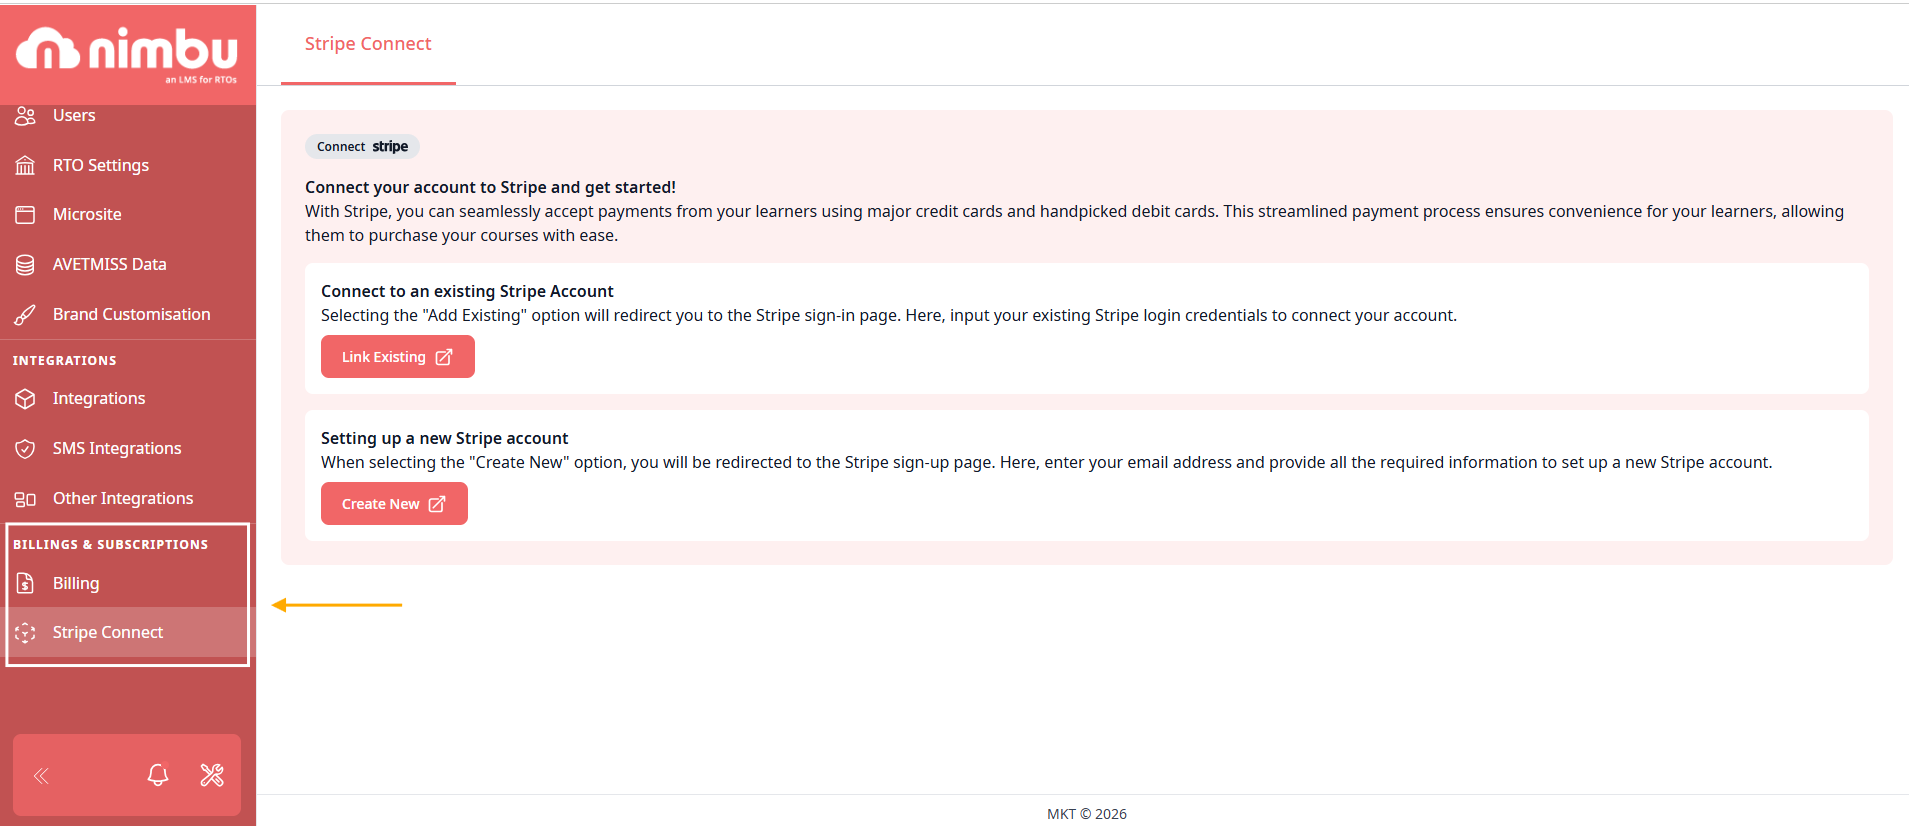Click the Create New button
This screenshot has width=1909, height=826.
tap(394, 504)
